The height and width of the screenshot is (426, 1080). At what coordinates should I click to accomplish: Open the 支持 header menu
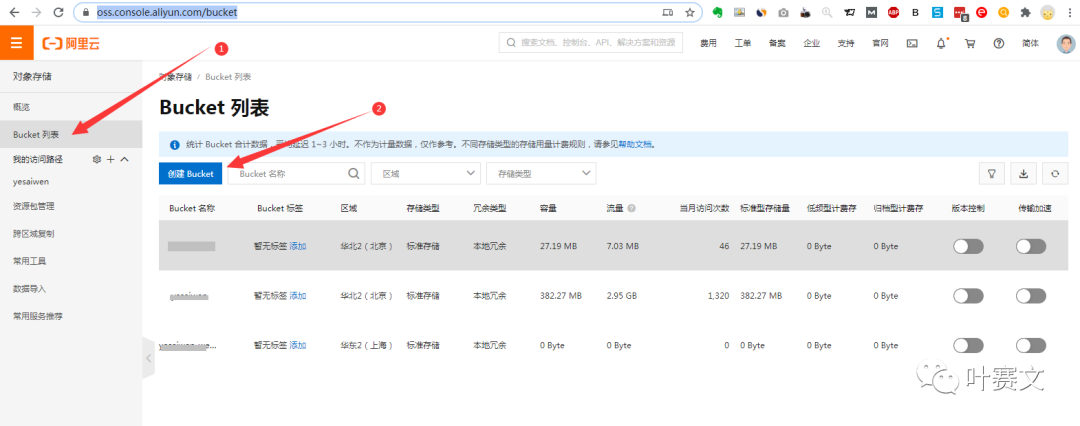[x=846, y=43]
